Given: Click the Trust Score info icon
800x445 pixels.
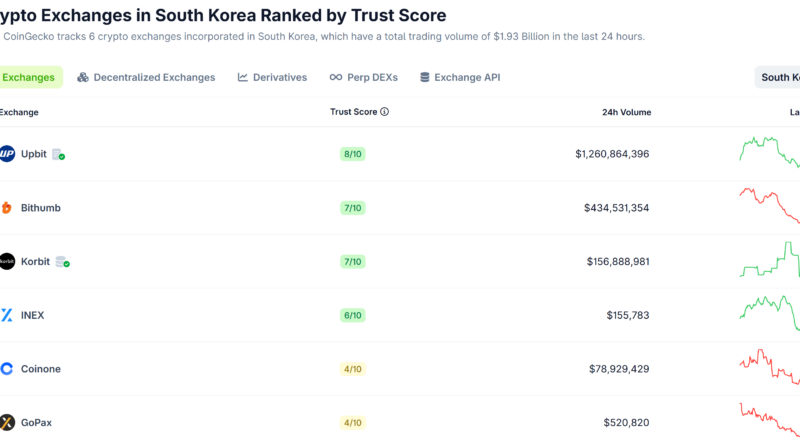Looking at the screenshot, I should [x=385, y=112].
